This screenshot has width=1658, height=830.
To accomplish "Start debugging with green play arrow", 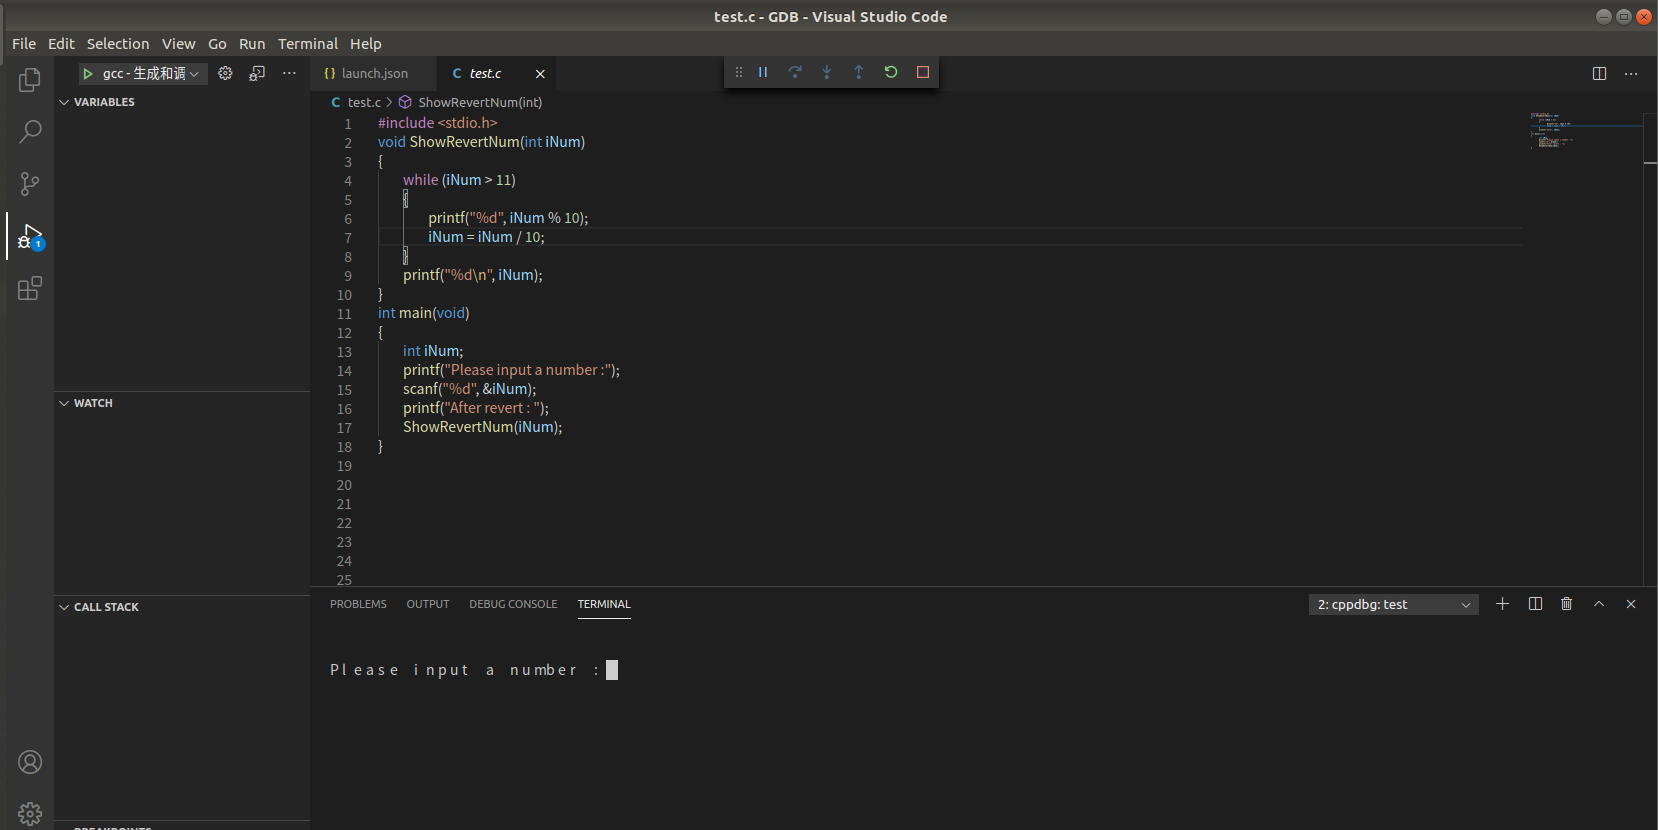I will (x=88, y=73).
